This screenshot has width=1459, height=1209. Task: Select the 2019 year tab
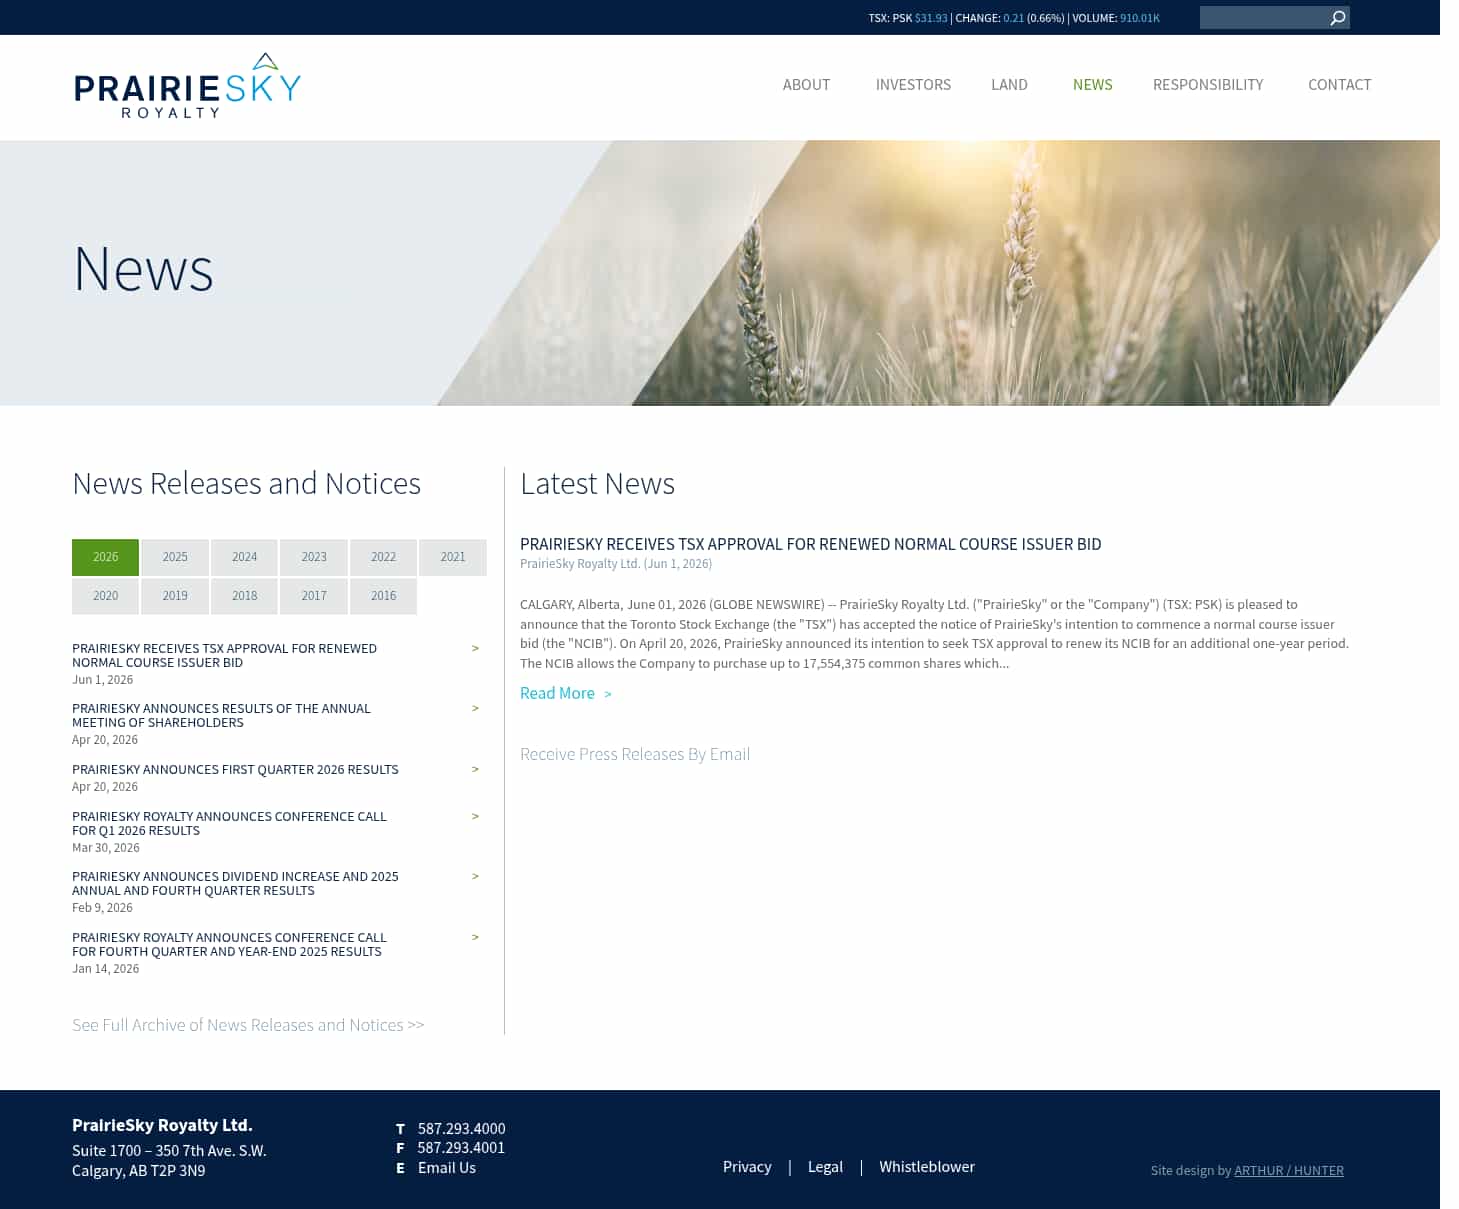point(175,596)
